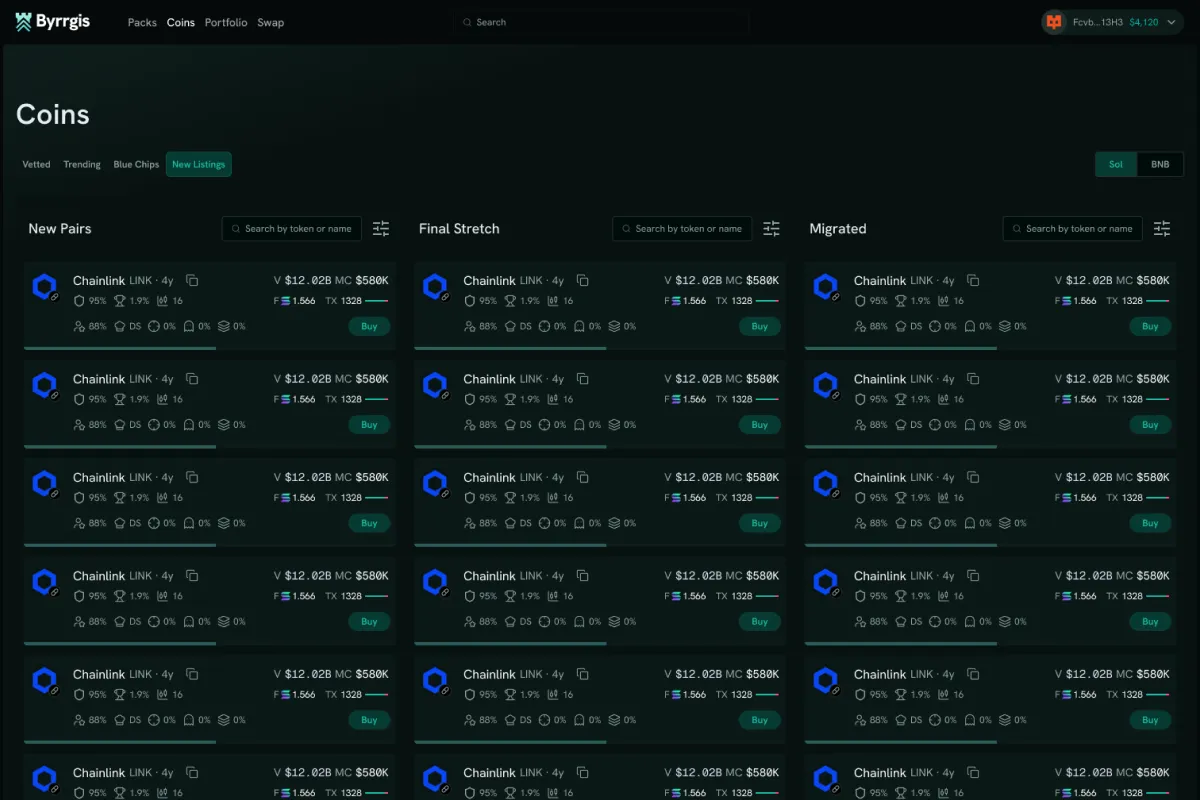Buy third Chainlink in Final Stretch
Screen dimensions: 1200x800
pos(760,523)
